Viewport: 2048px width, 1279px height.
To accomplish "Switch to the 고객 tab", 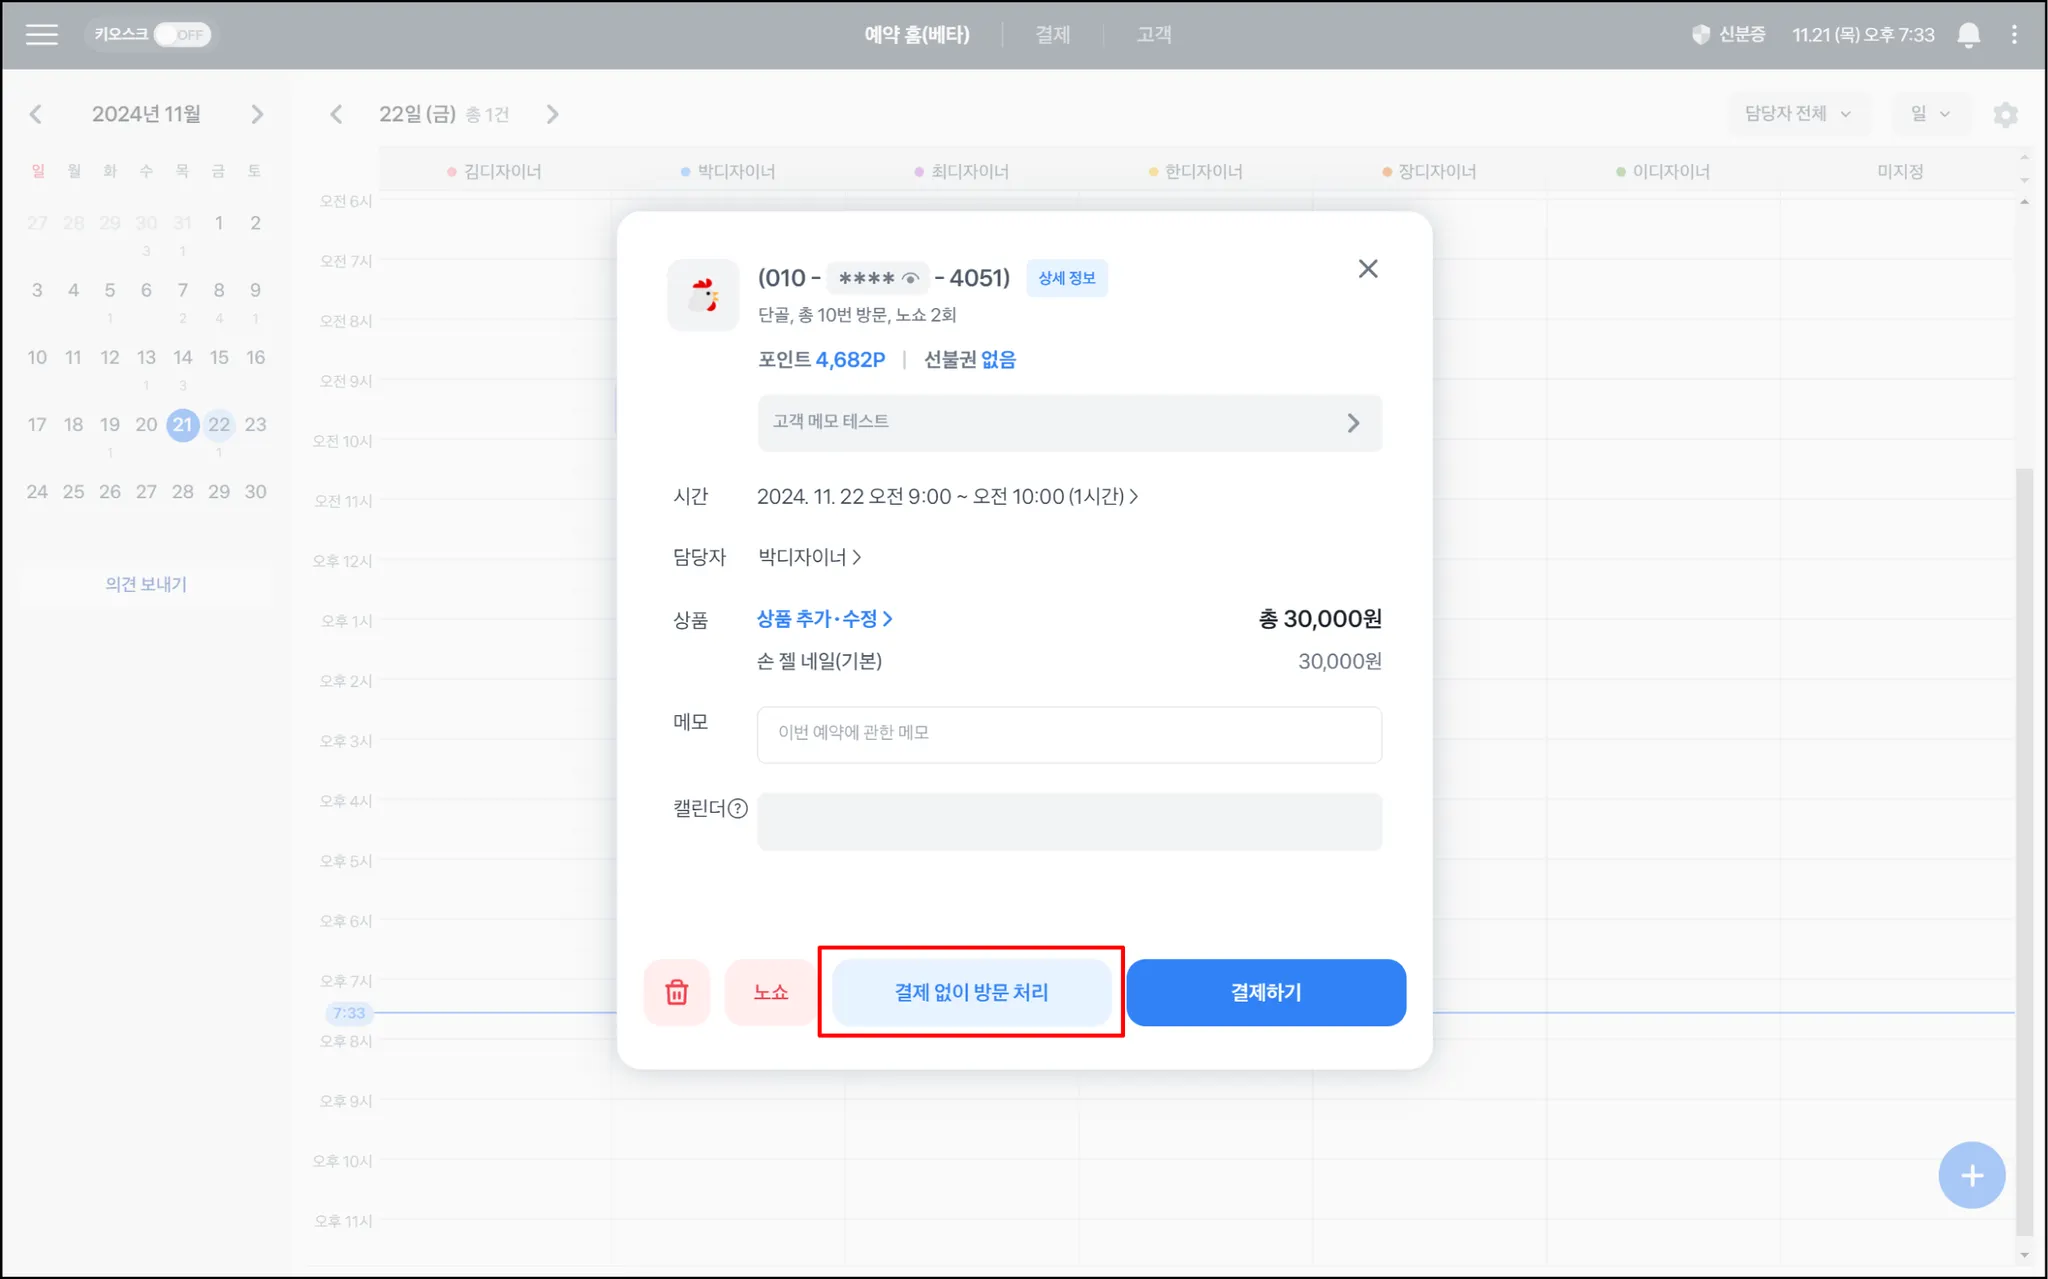I will tap(1153, 35).
